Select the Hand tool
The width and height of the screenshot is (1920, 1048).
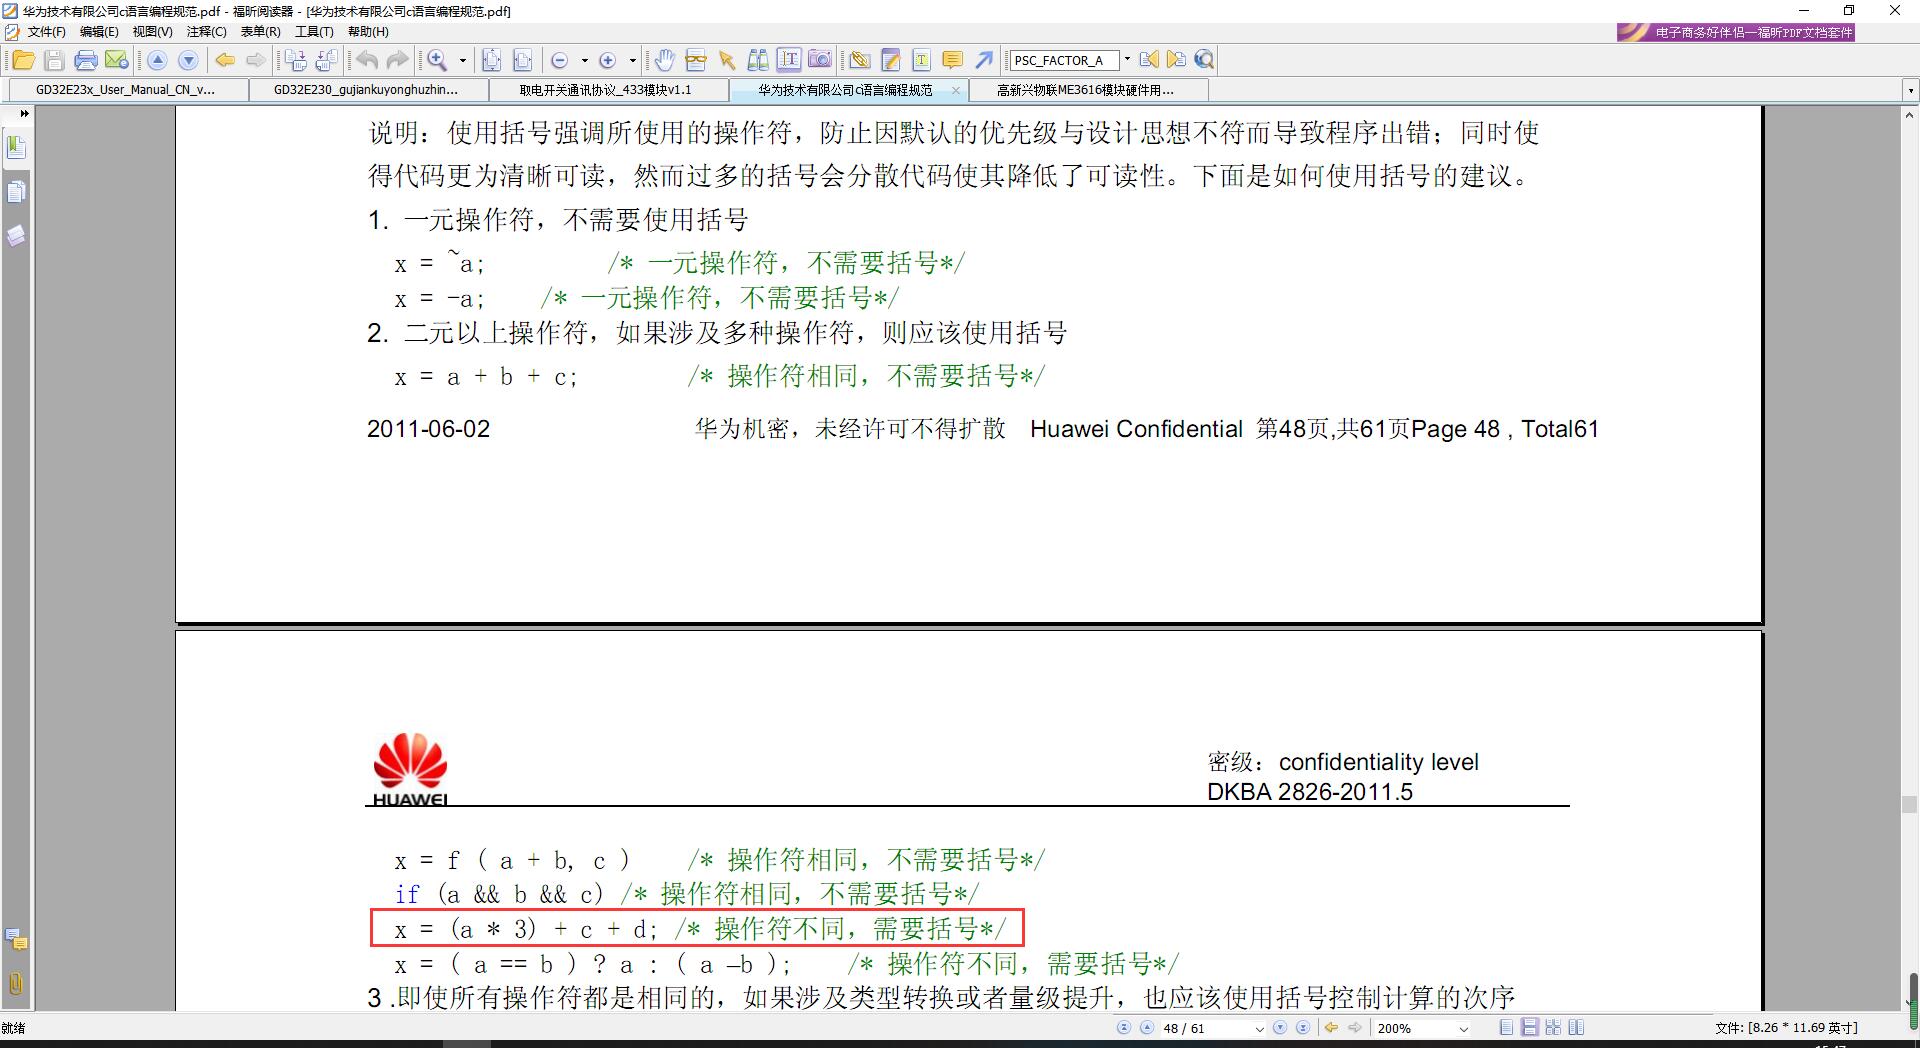tap(664, 61)
